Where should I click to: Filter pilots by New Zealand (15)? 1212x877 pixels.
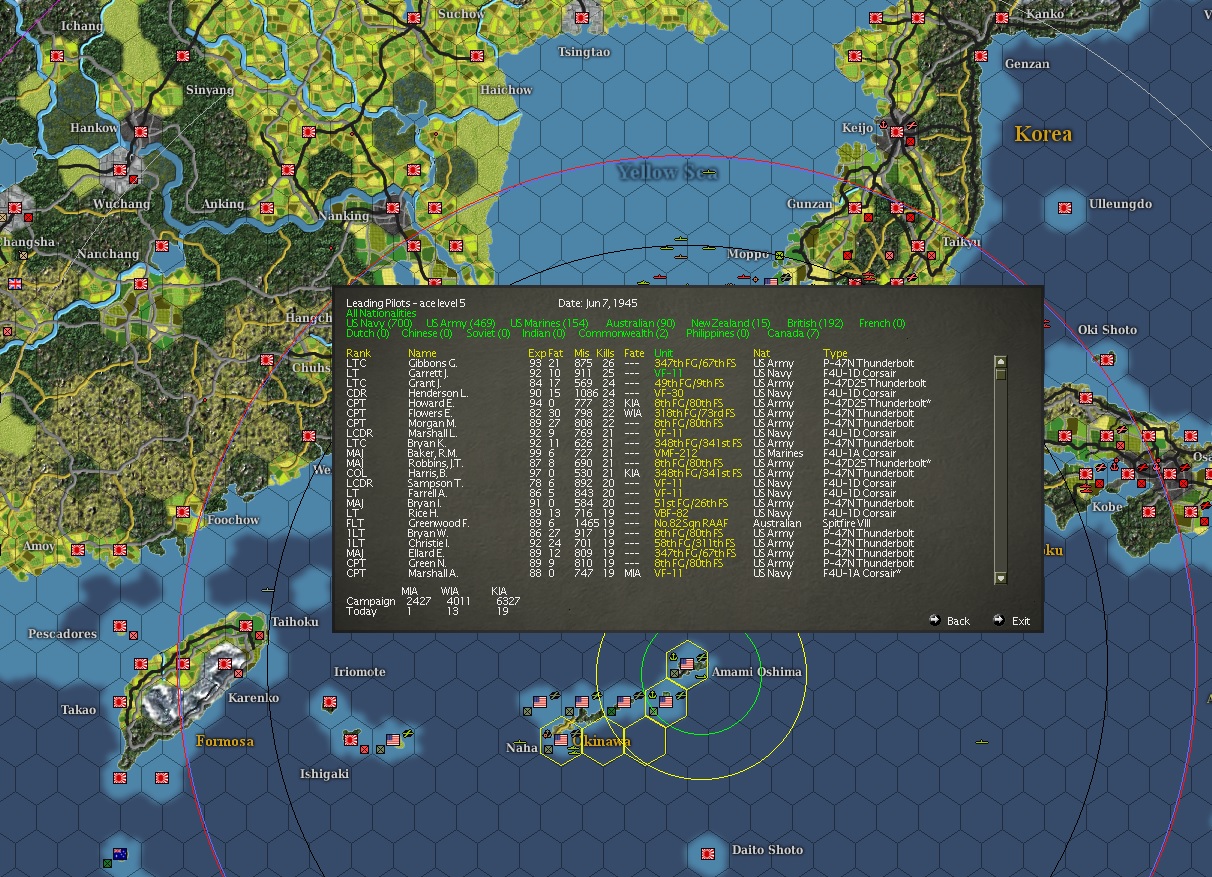click(731, 324)
